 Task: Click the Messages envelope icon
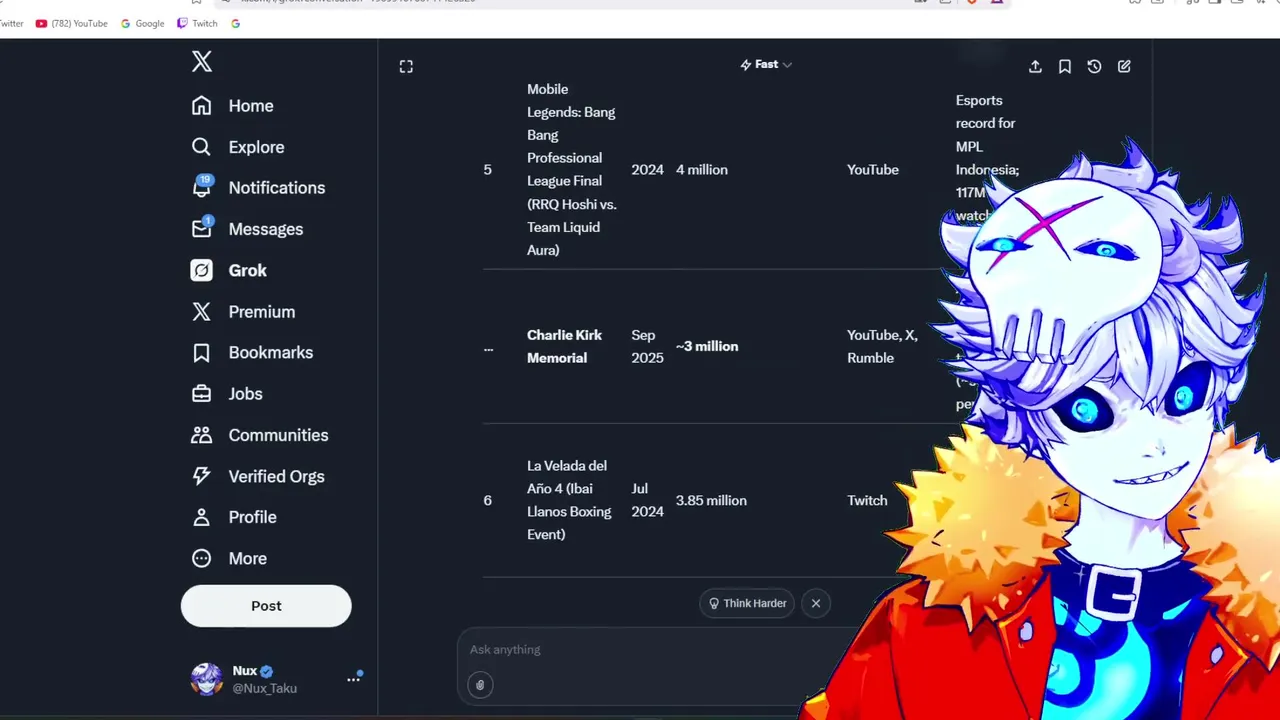tap(202, 228)
